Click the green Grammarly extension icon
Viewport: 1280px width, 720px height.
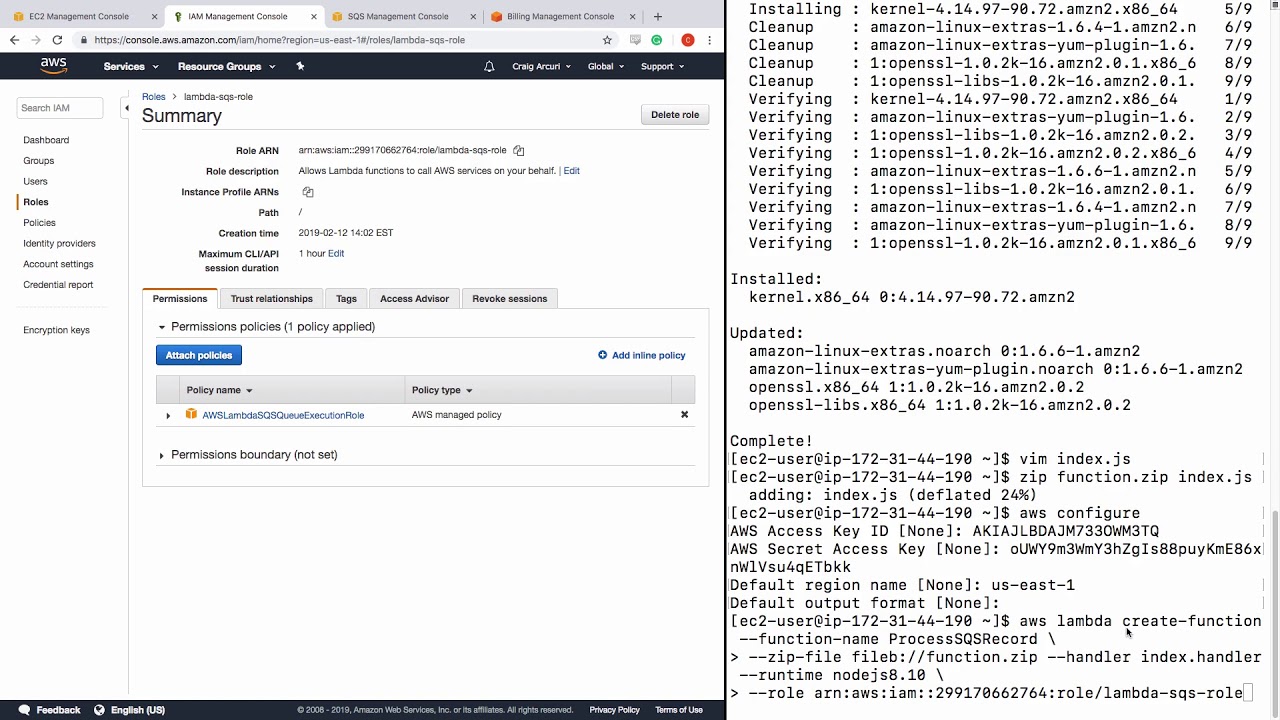point(656,40)
